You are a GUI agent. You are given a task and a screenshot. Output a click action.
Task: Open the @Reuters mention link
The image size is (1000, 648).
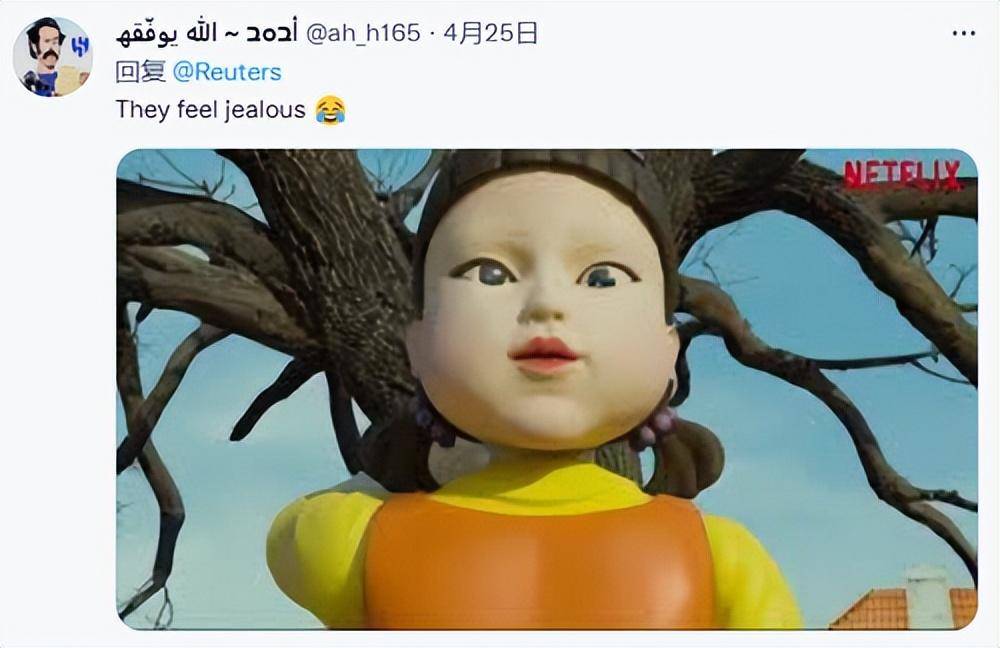pyautogui.click(x=227, y=71)
